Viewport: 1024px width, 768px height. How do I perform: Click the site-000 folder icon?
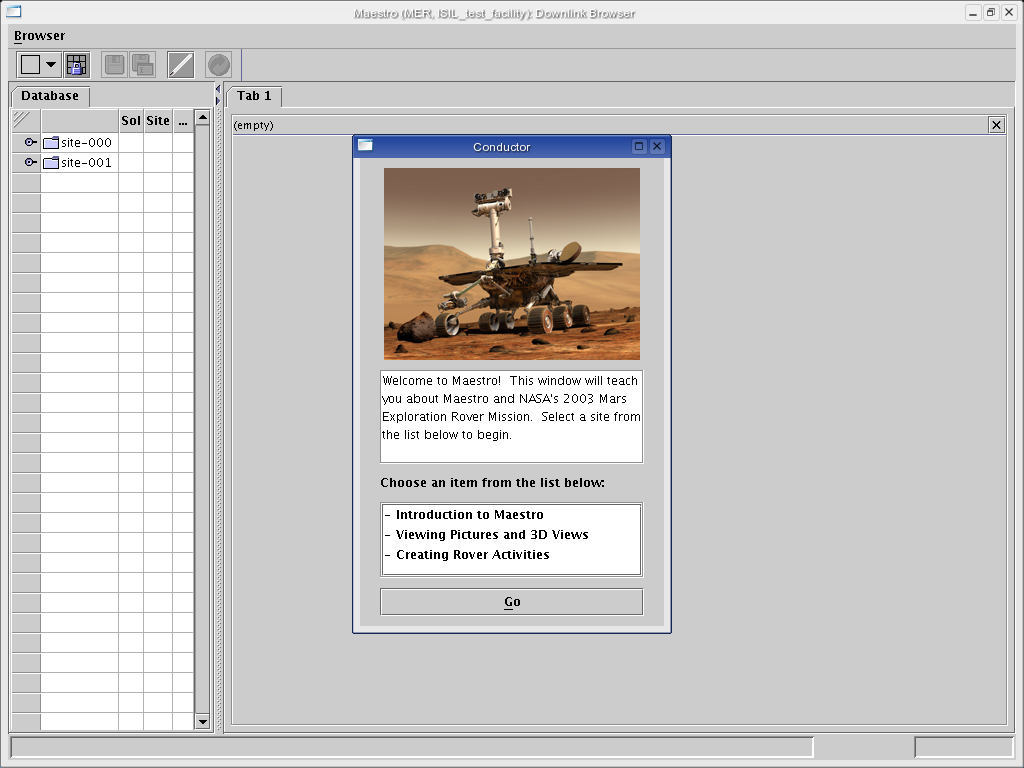click(51, 142)
